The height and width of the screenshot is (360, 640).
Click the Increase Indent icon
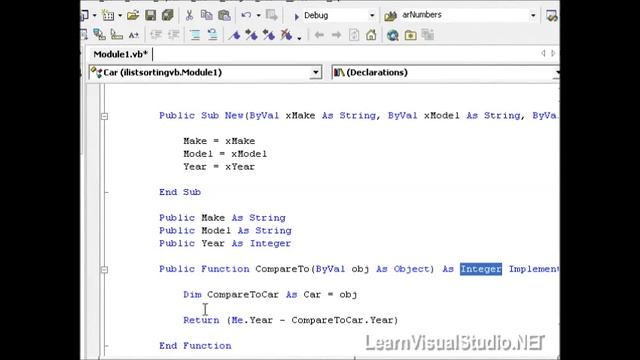173,35
